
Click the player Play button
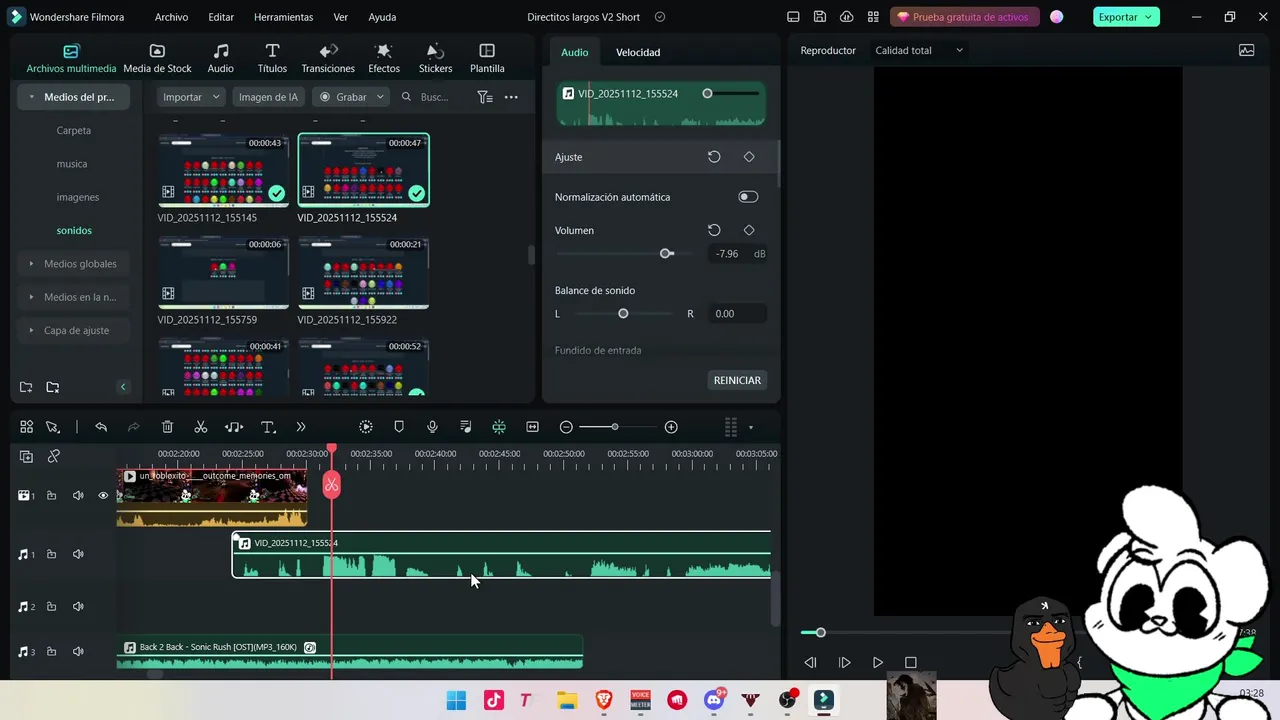click(x=877, y=662)
